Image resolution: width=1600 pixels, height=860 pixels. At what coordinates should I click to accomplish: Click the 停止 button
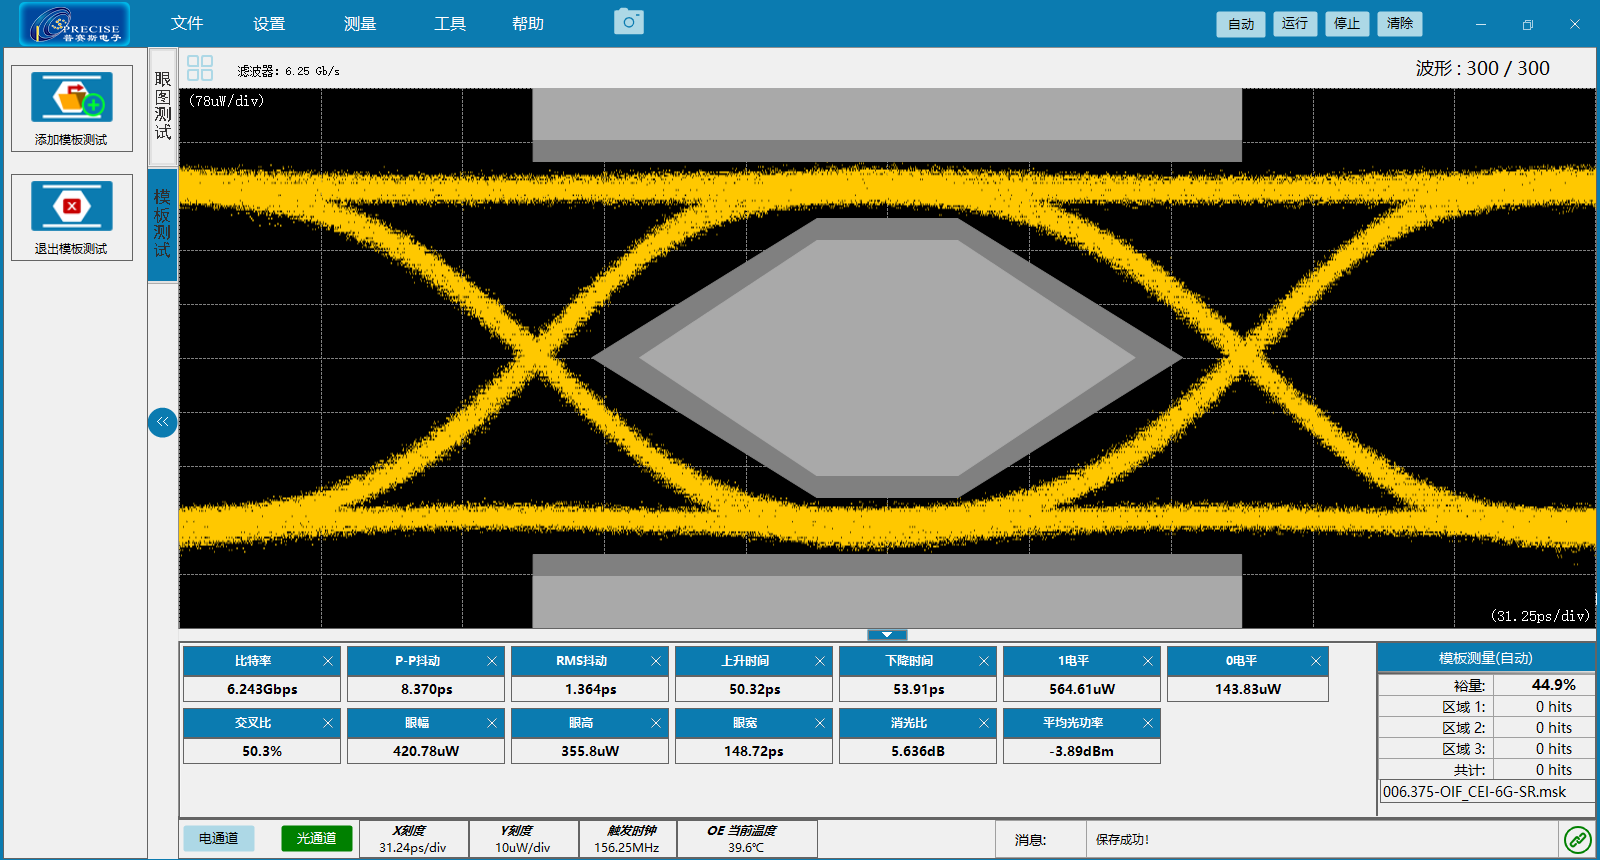(x=1347, y=23)
